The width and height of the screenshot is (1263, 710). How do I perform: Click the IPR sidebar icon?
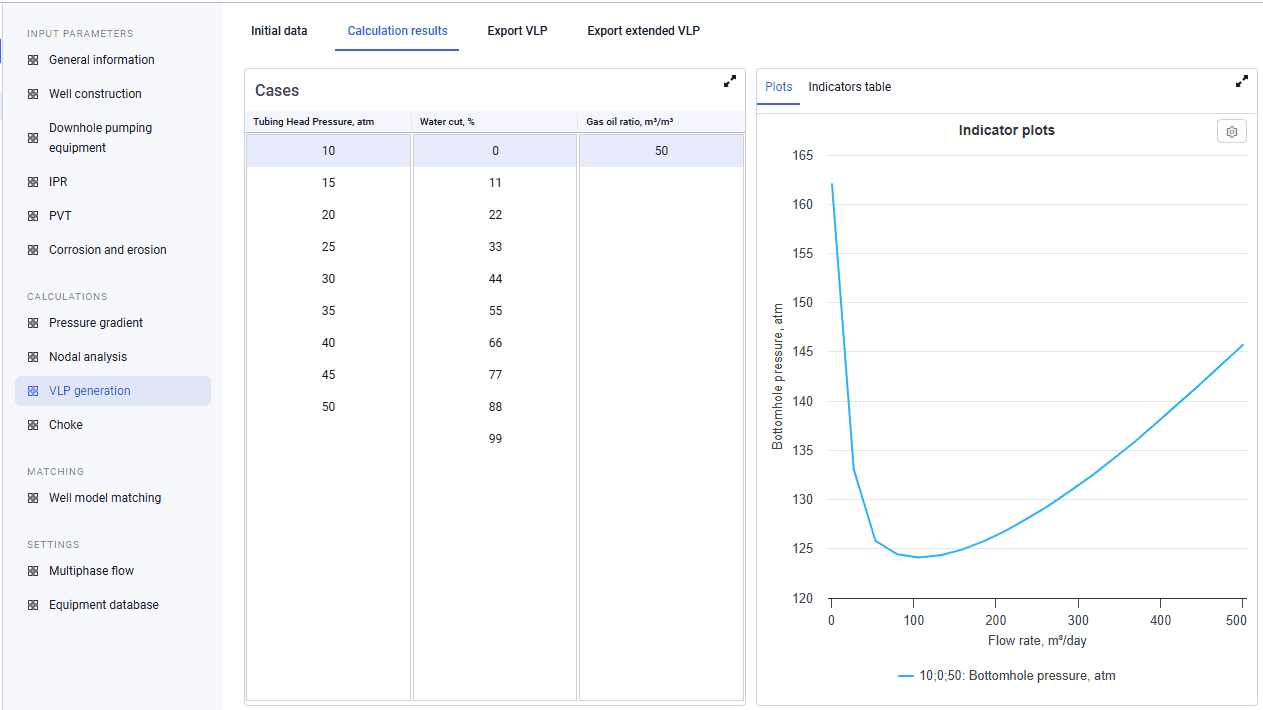(x=33, y=182)
